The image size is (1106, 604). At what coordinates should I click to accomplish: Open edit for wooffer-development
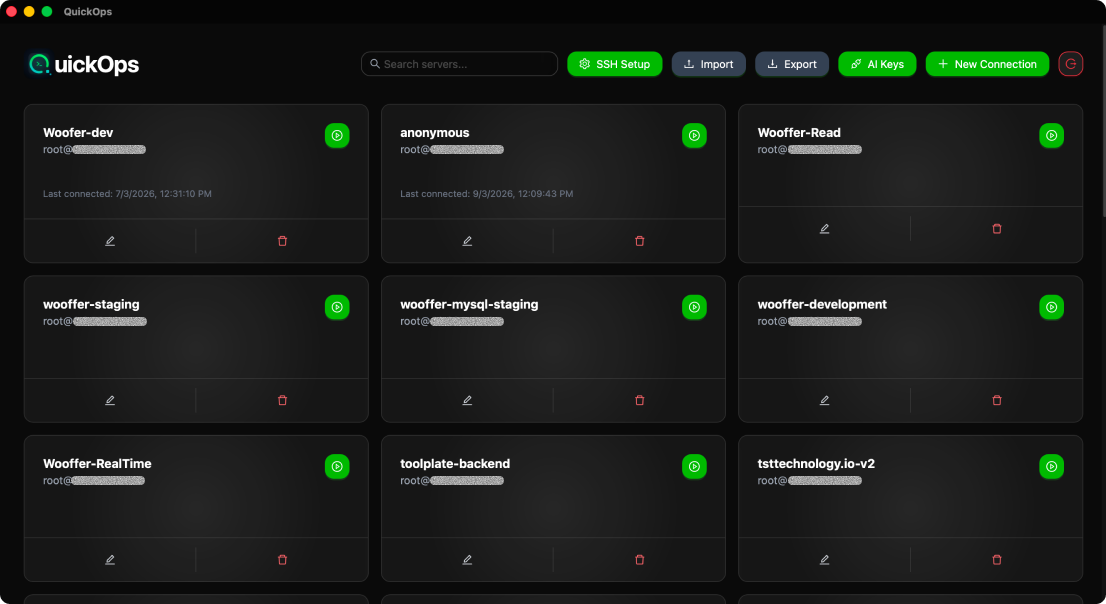pos(824,400)
